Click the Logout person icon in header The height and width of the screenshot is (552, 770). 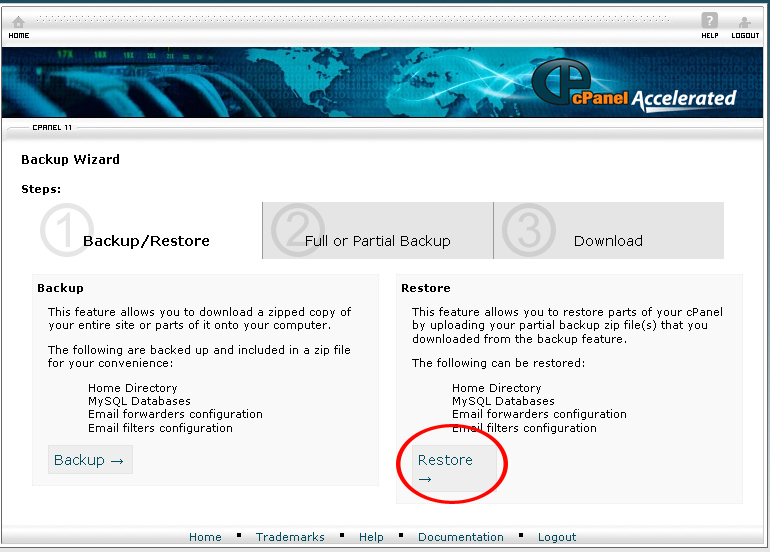coord(744,22)
